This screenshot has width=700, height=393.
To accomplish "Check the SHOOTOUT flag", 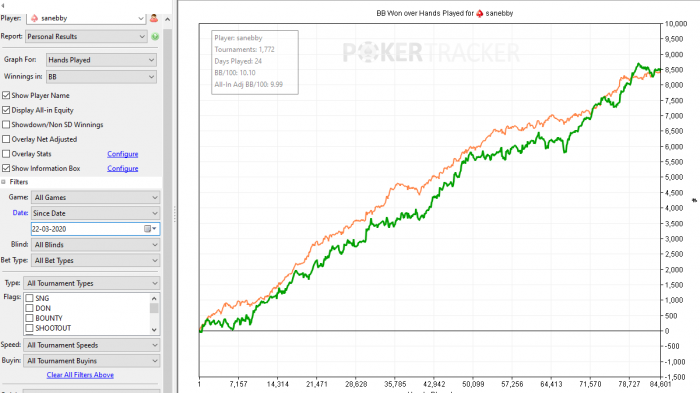I will click(29, 328).
